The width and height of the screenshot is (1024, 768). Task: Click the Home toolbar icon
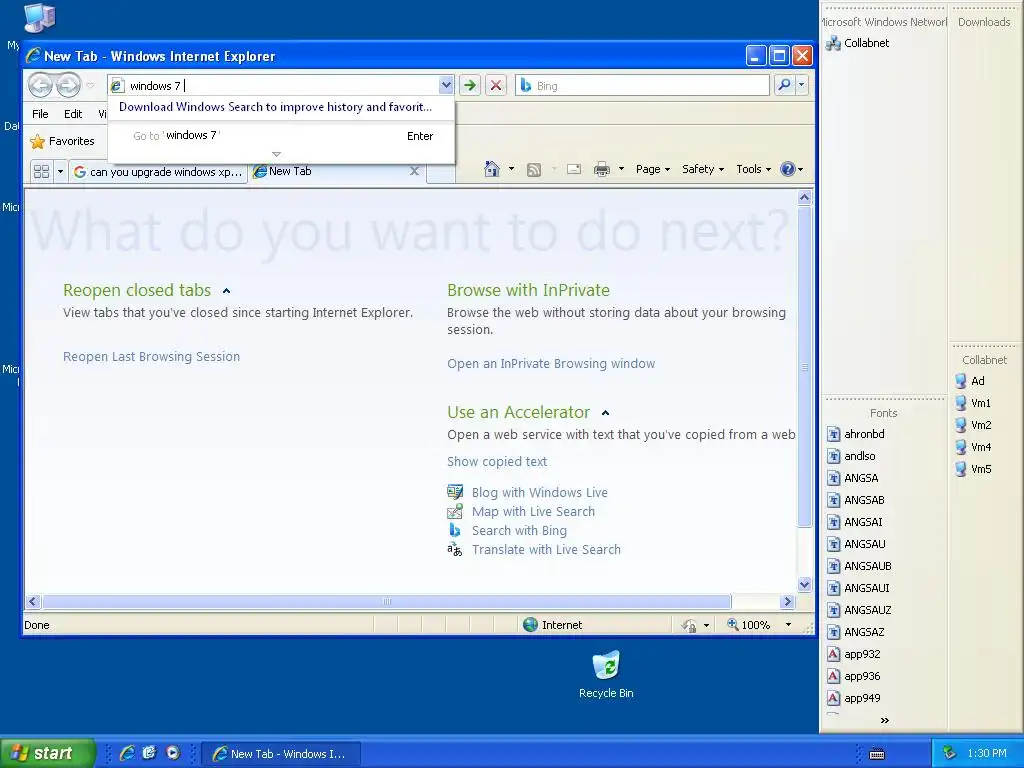point(492,169)
